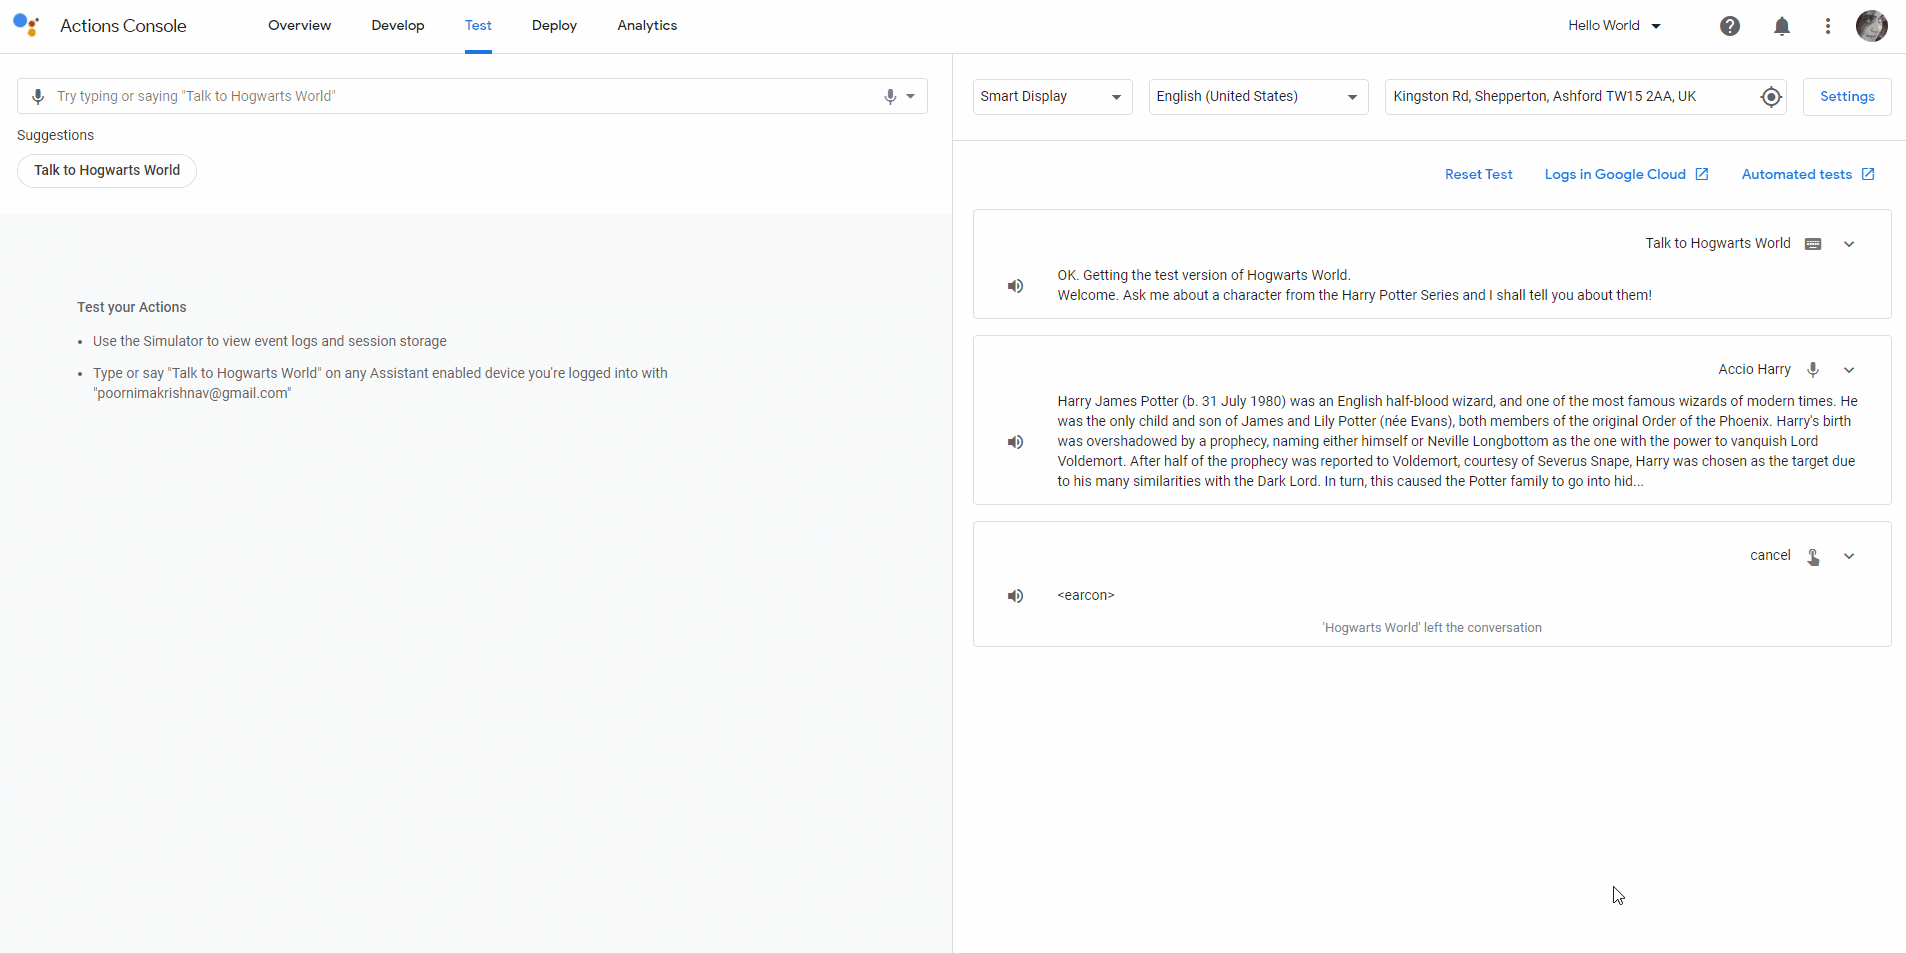Click microphone icon next to Accio Harry
The width and height of the screenshot is (1906, 953).
pyautogui.click(x=1813, y=370)
